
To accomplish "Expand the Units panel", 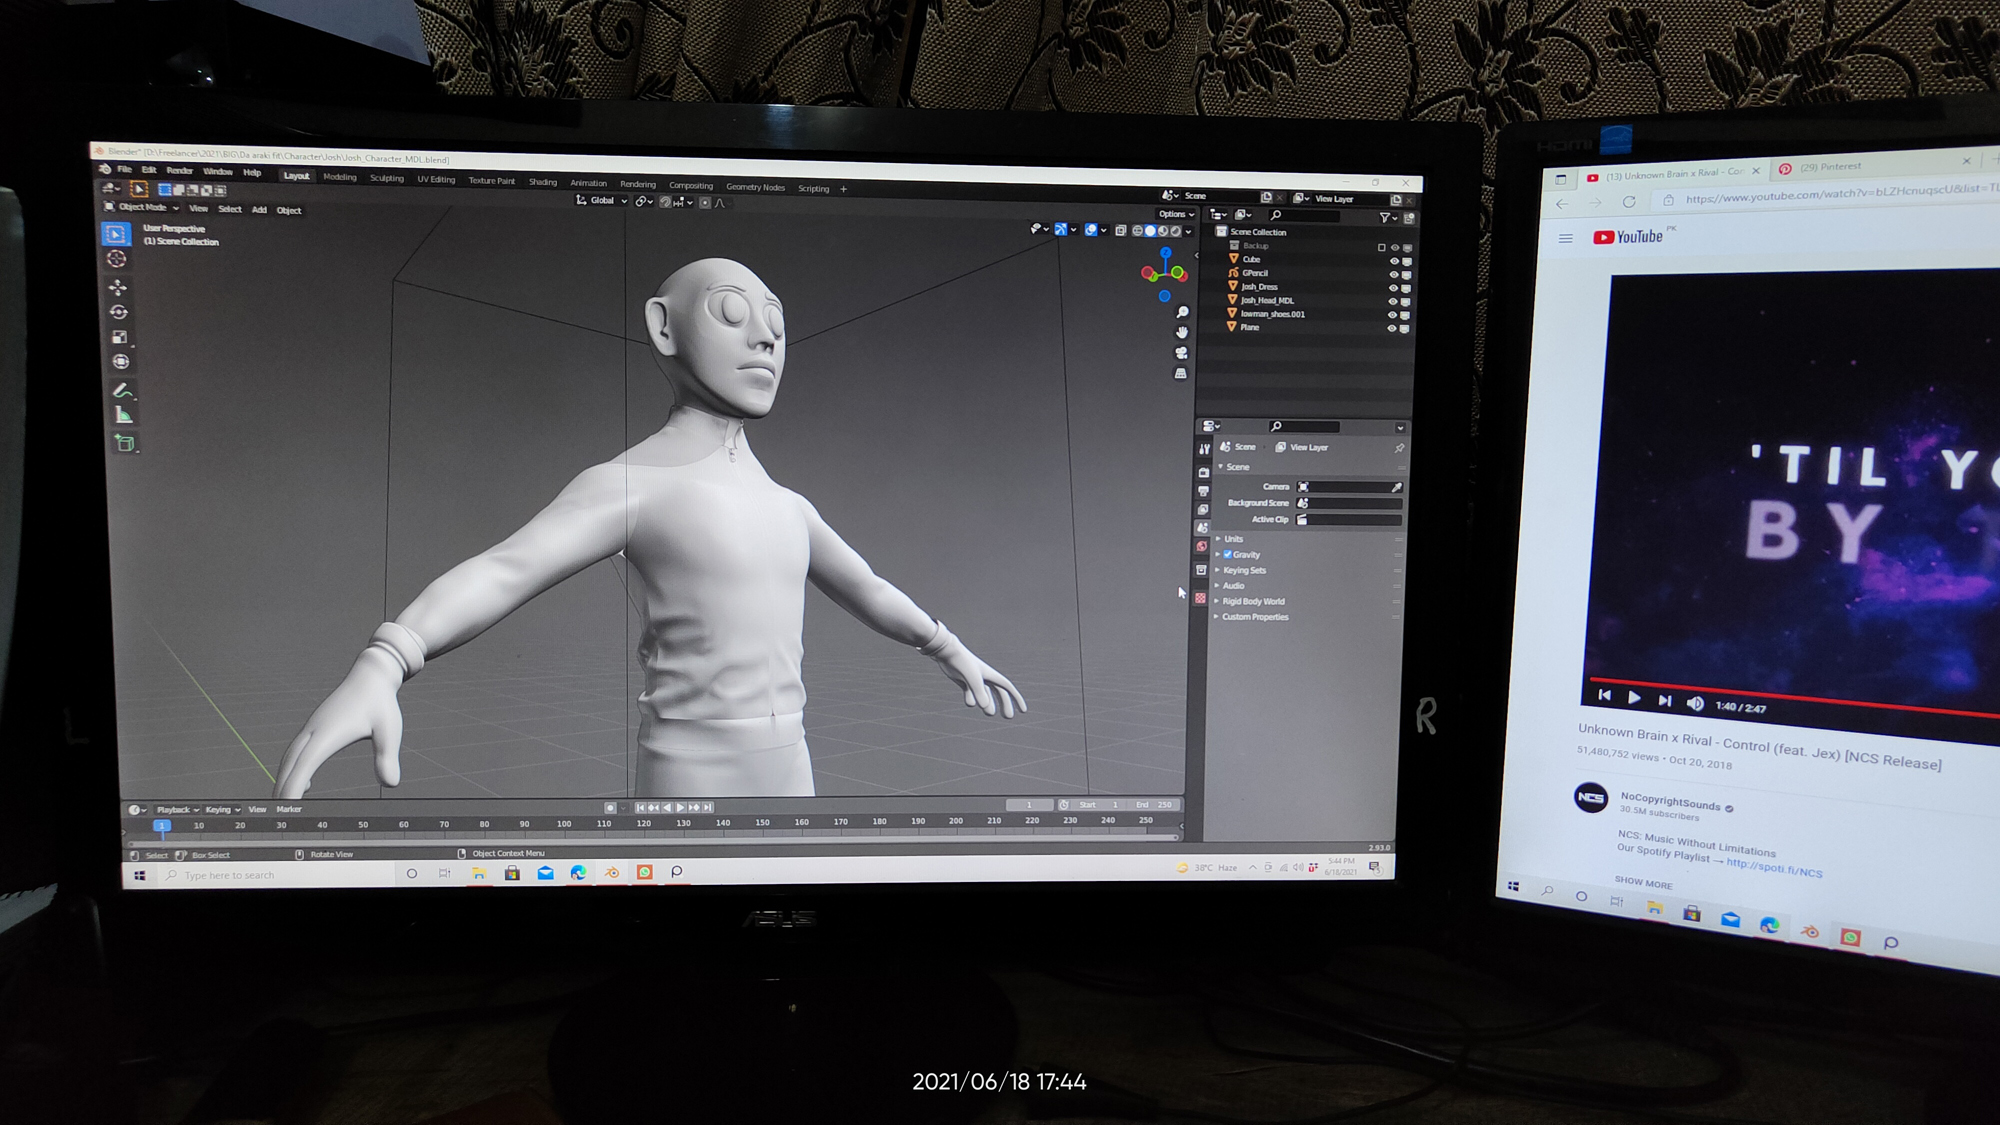I will click(1233, 539).
